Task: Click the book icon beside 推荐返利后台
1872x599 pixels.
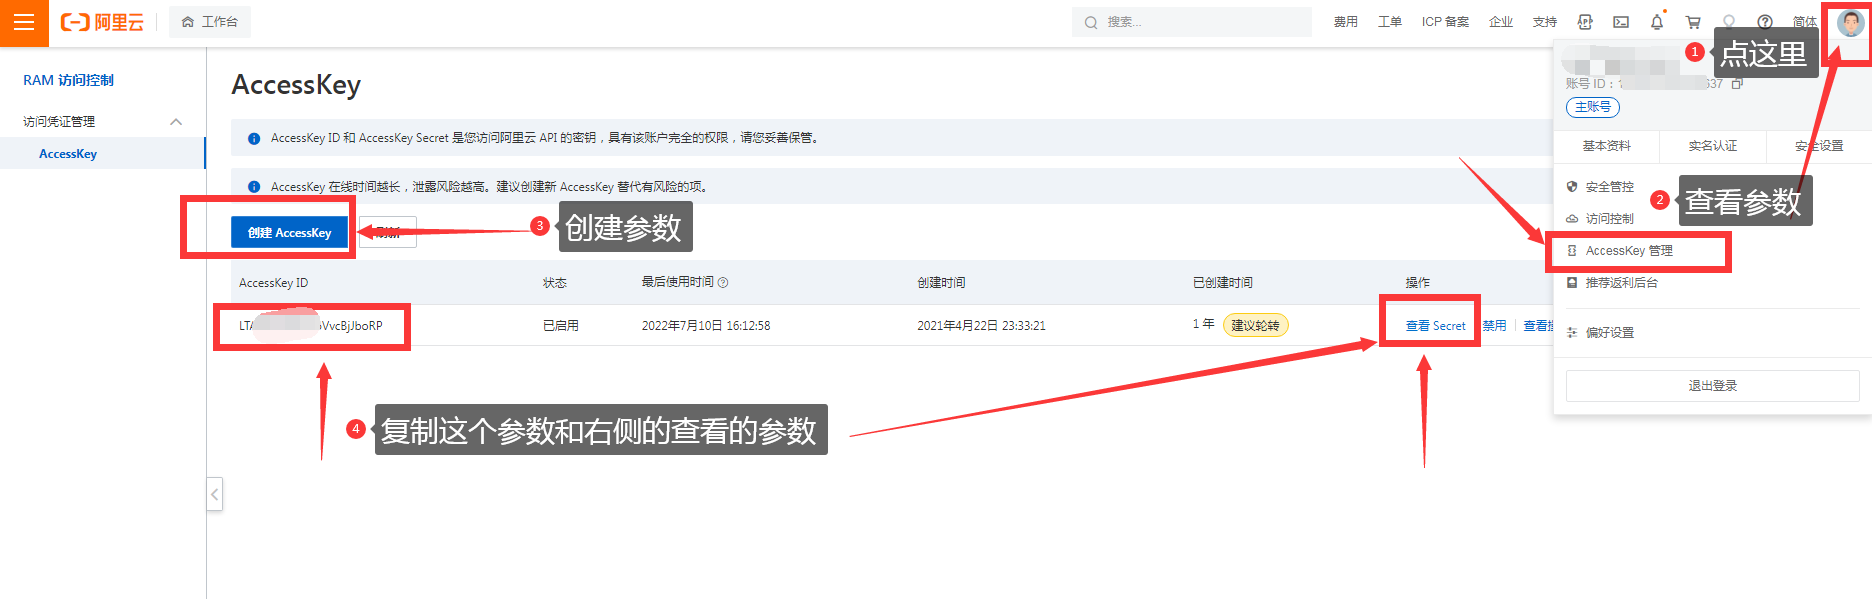Action: pos(1572,283)
